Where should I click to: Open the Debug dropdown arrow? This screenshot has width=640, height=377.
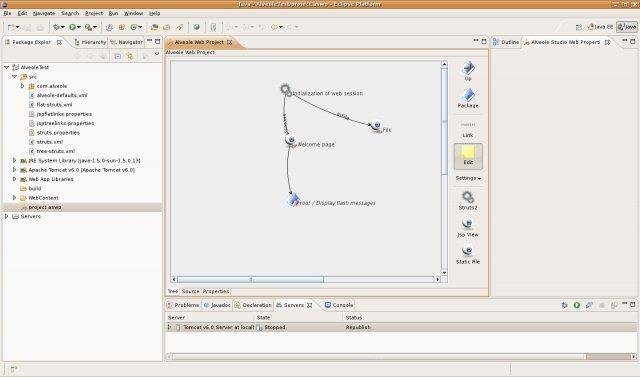click(63, 27)
